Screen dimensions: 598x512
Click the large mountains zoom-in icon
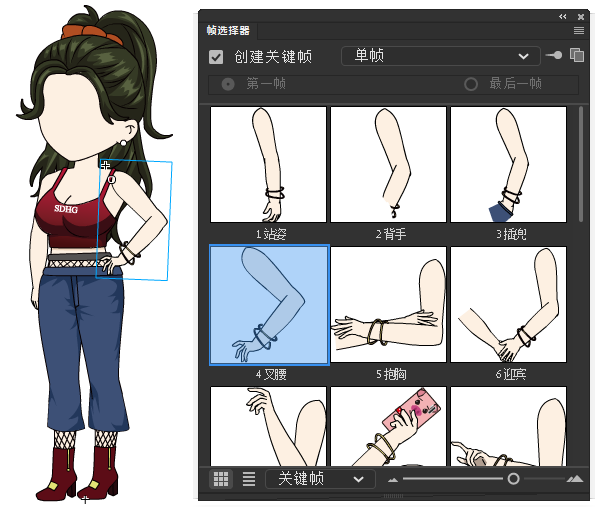pos(575,479)
